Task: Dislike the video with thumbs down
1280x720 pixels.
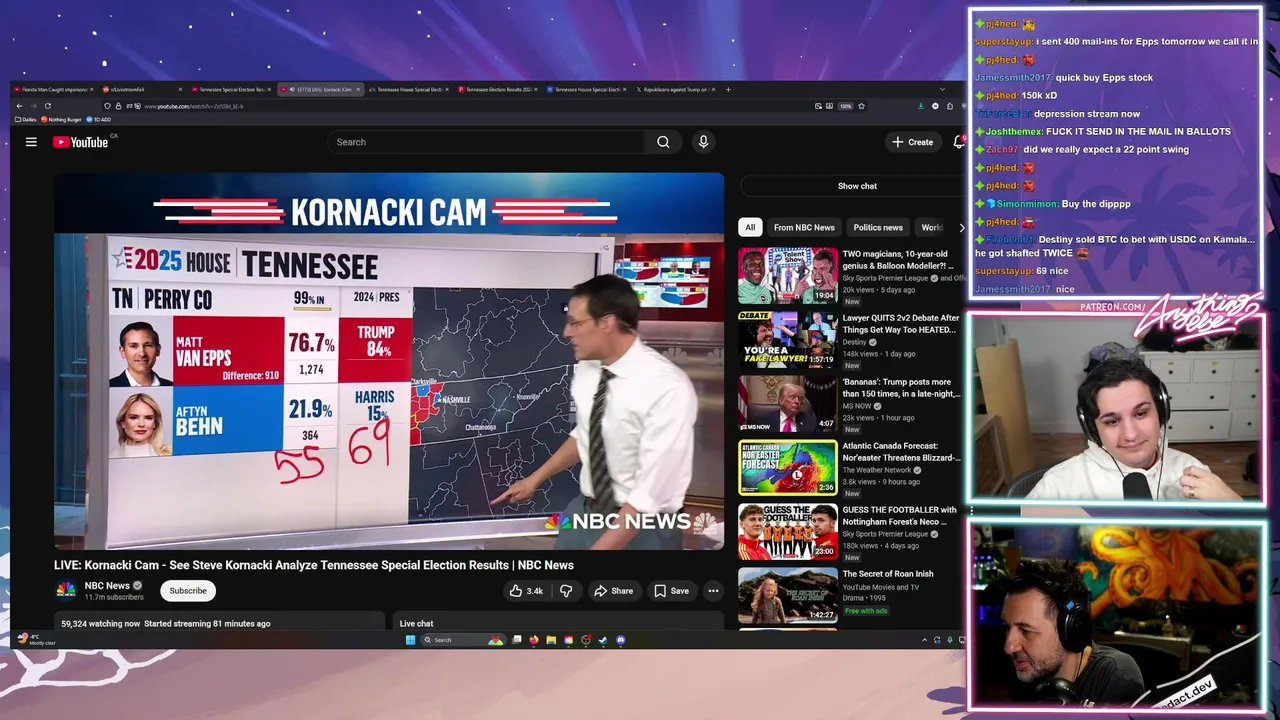Action: (566, 591)
